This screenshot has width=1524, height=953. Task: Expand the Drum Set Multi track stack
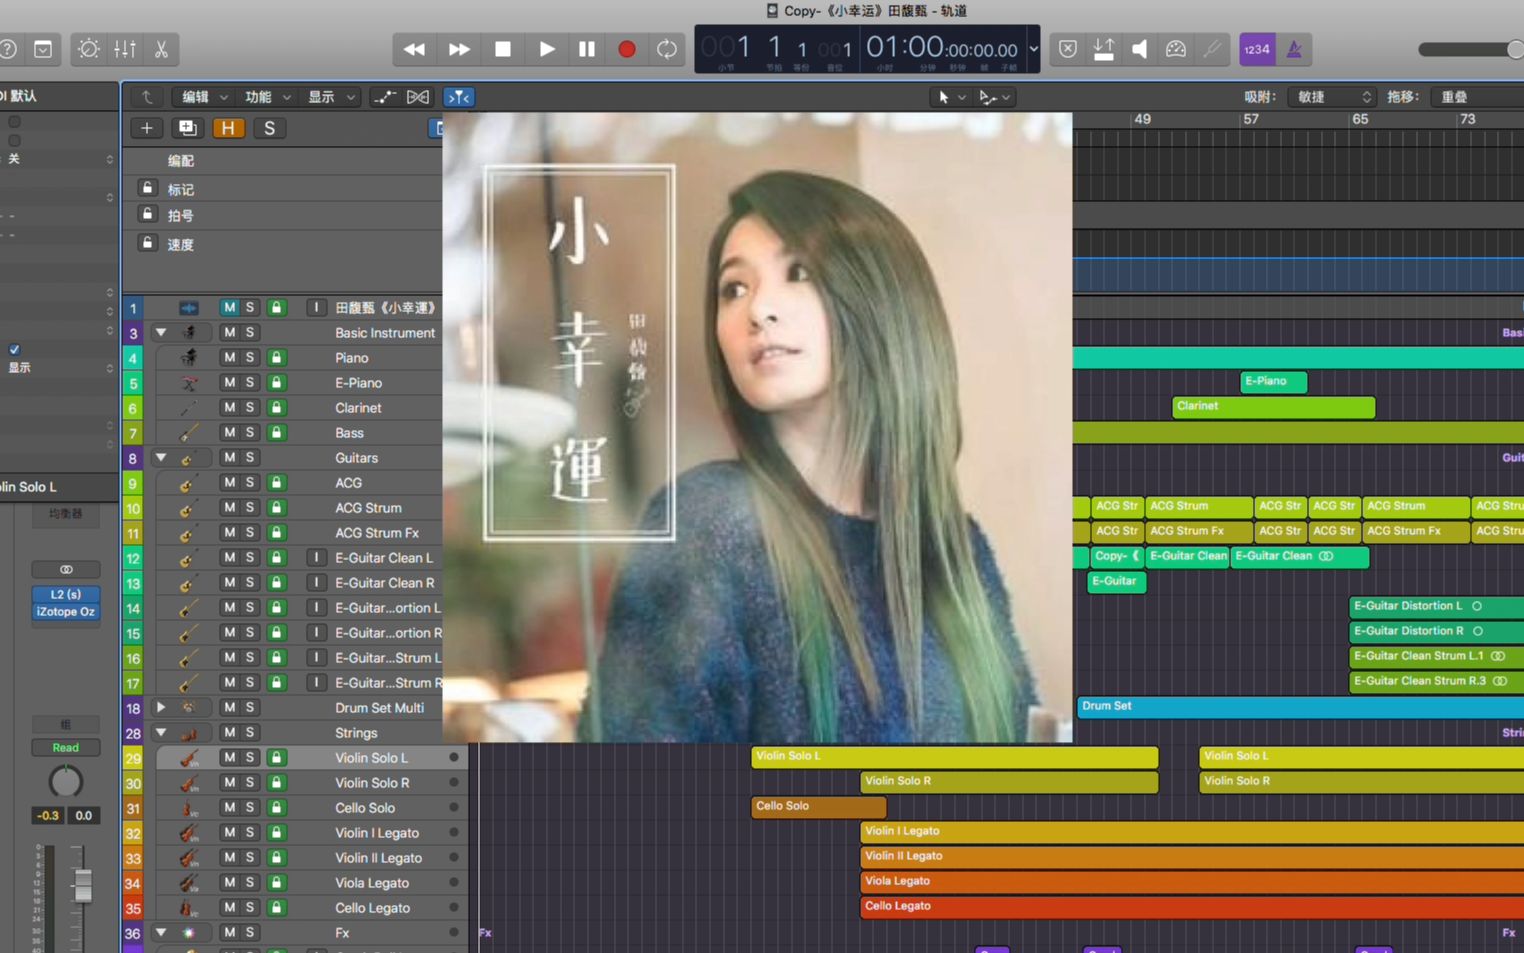pos(160,707)
